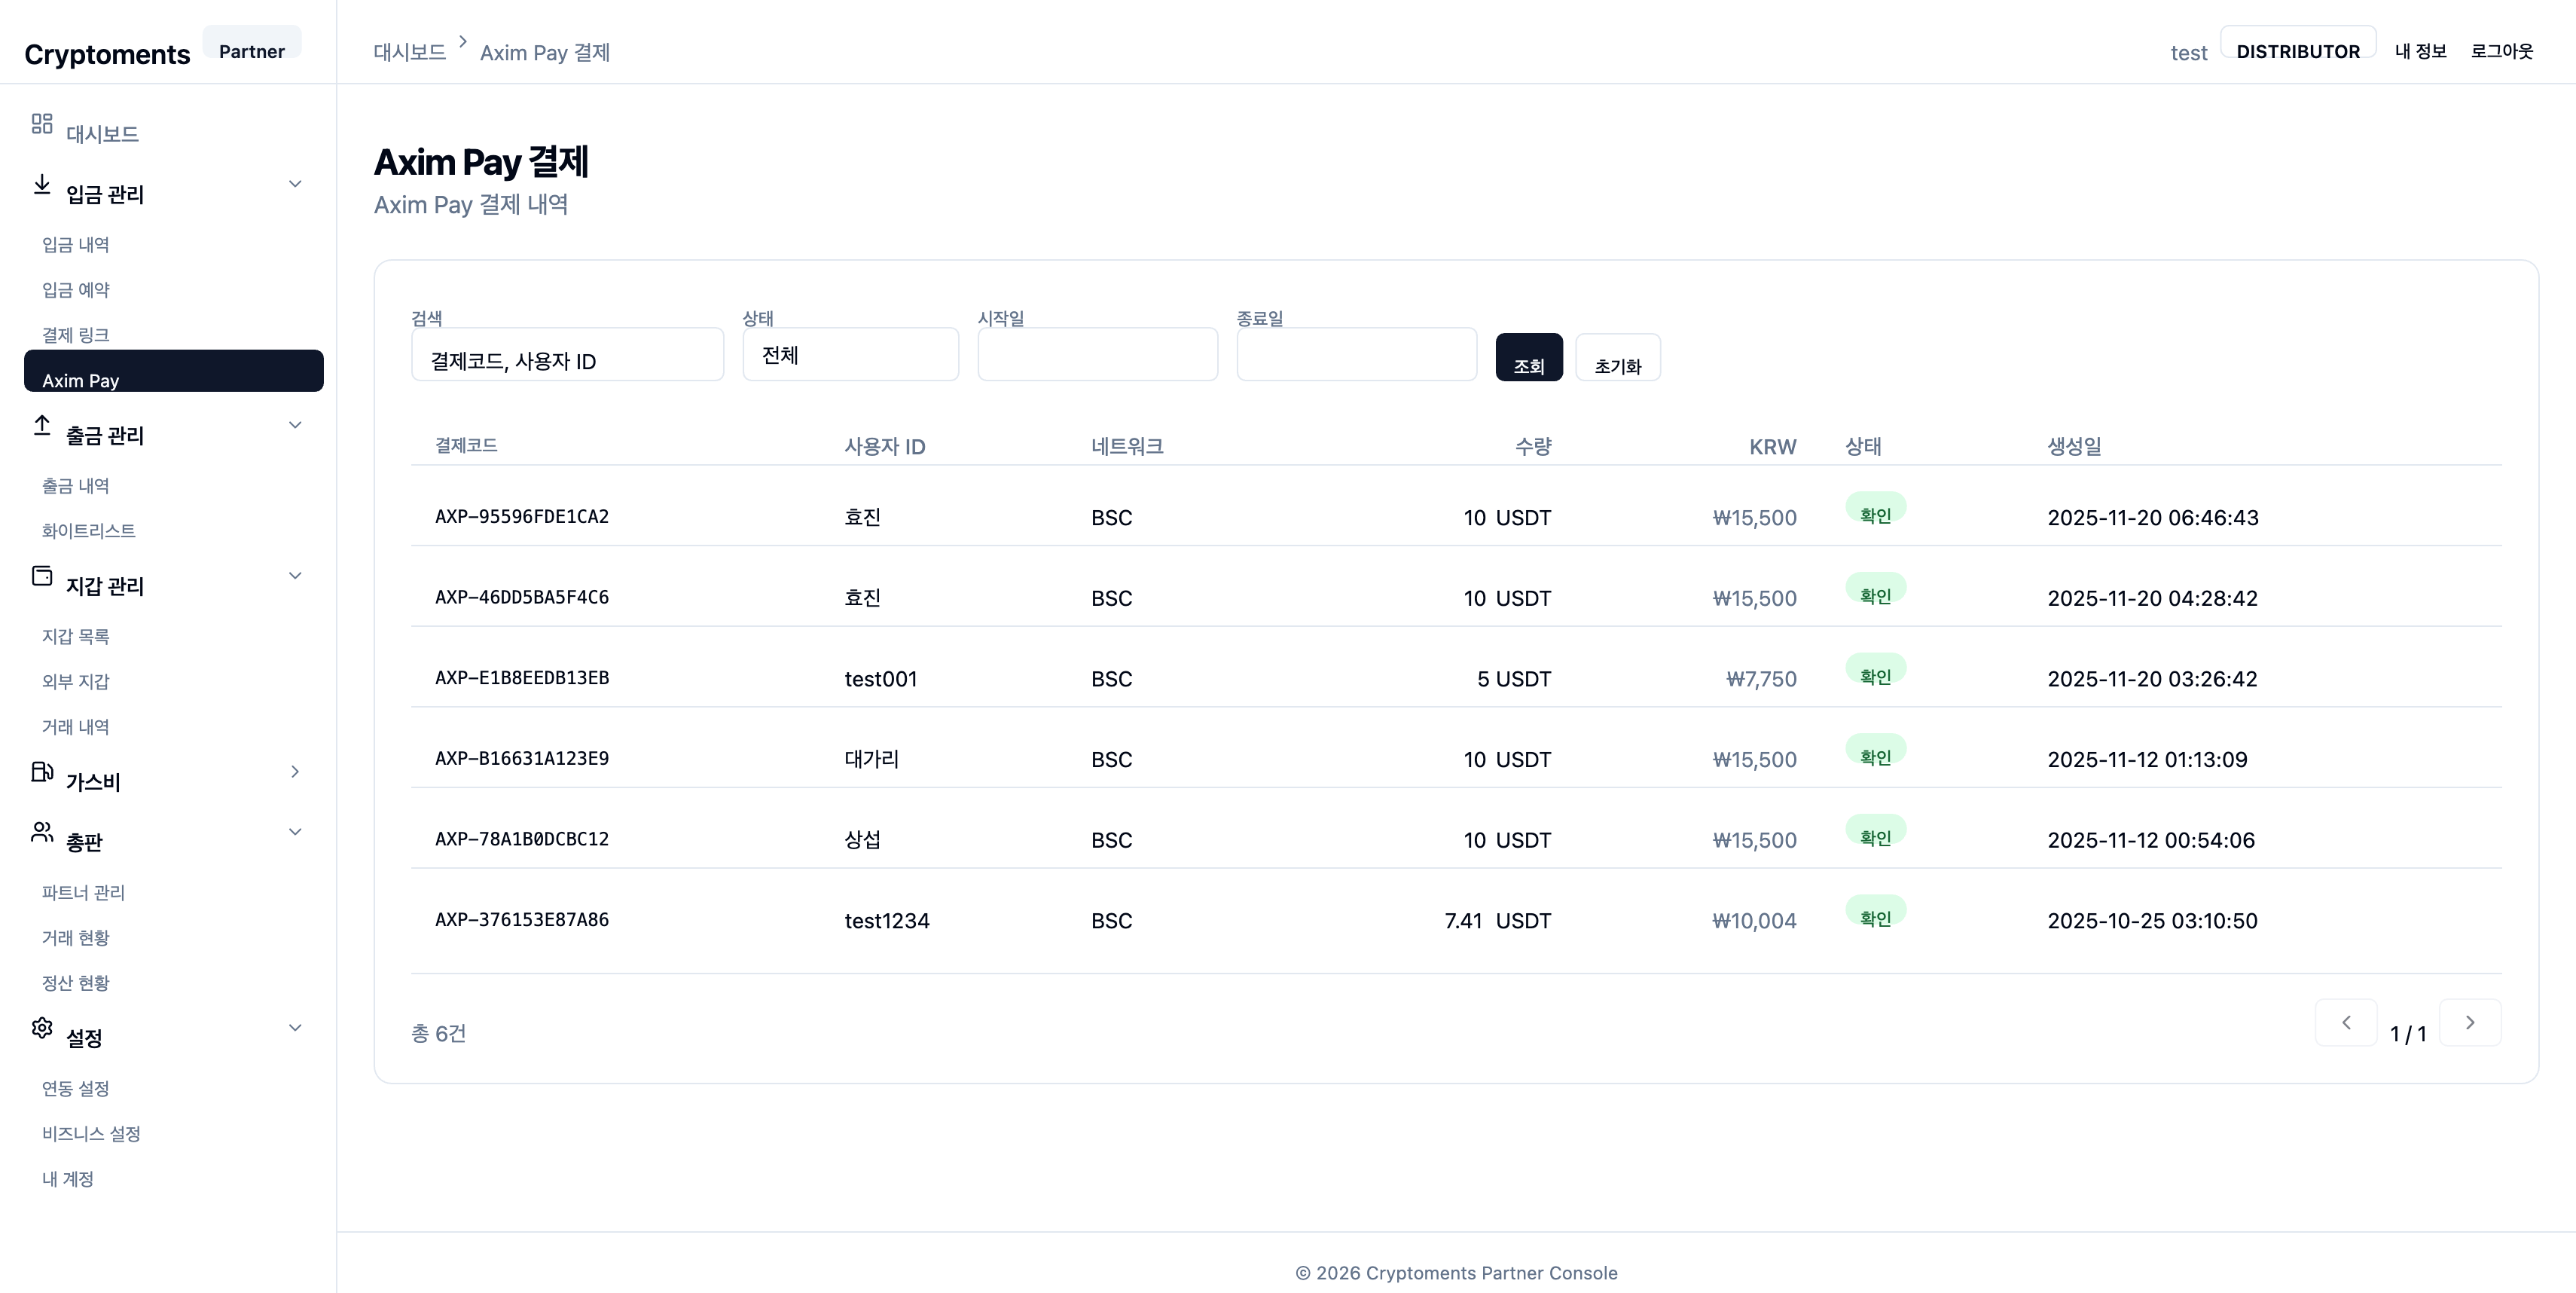Screen dimensions: 2576x1293
Task: Click the 결제코드 column header
Action: (x=466, y=445)
